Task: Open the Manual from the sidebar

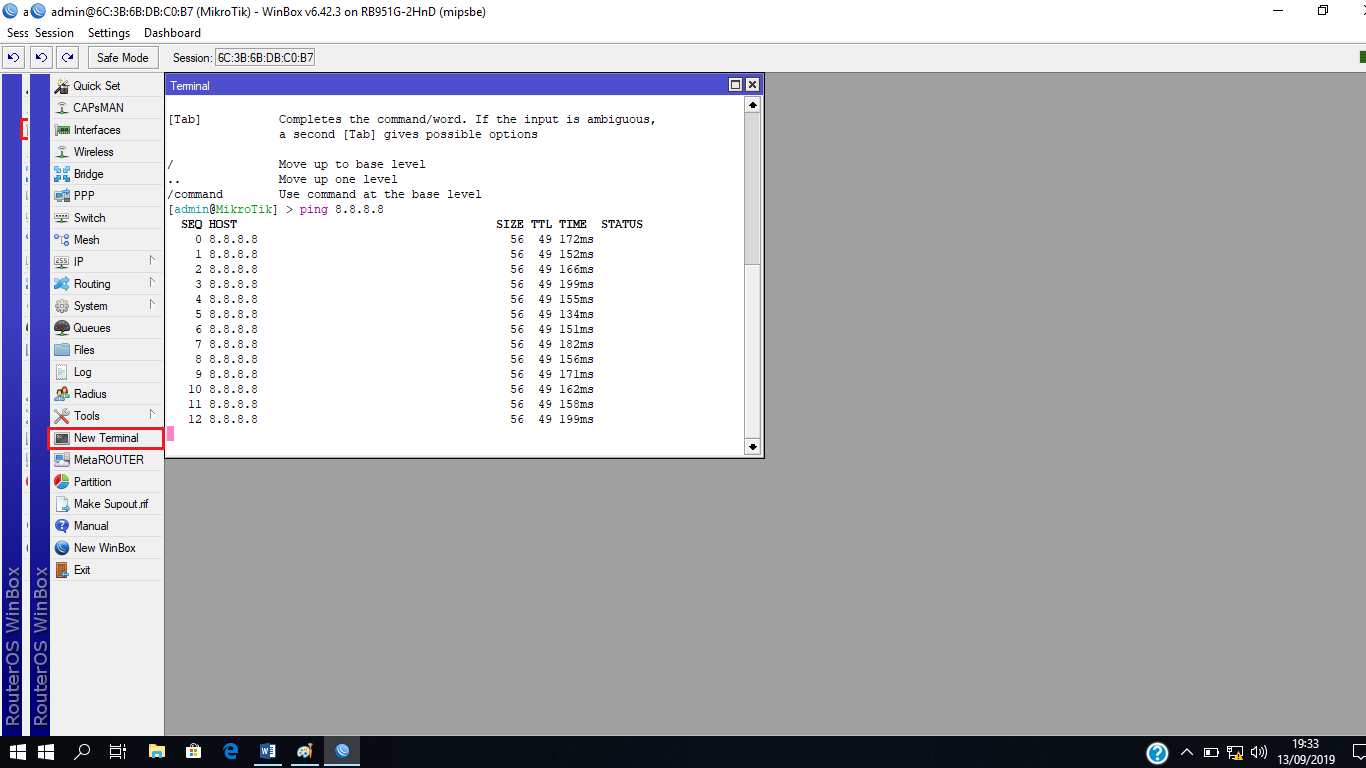Action: (x=107, y=526)
